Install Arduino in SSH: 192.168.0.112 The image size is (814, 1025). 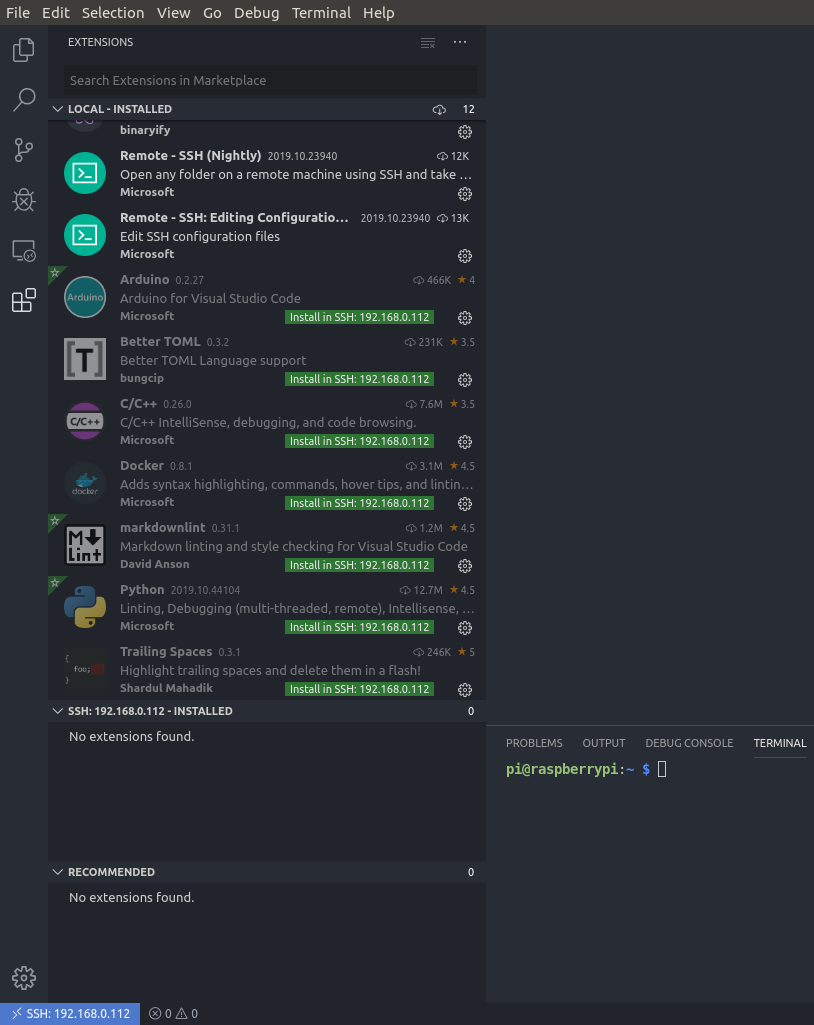(x=359, y=317)
